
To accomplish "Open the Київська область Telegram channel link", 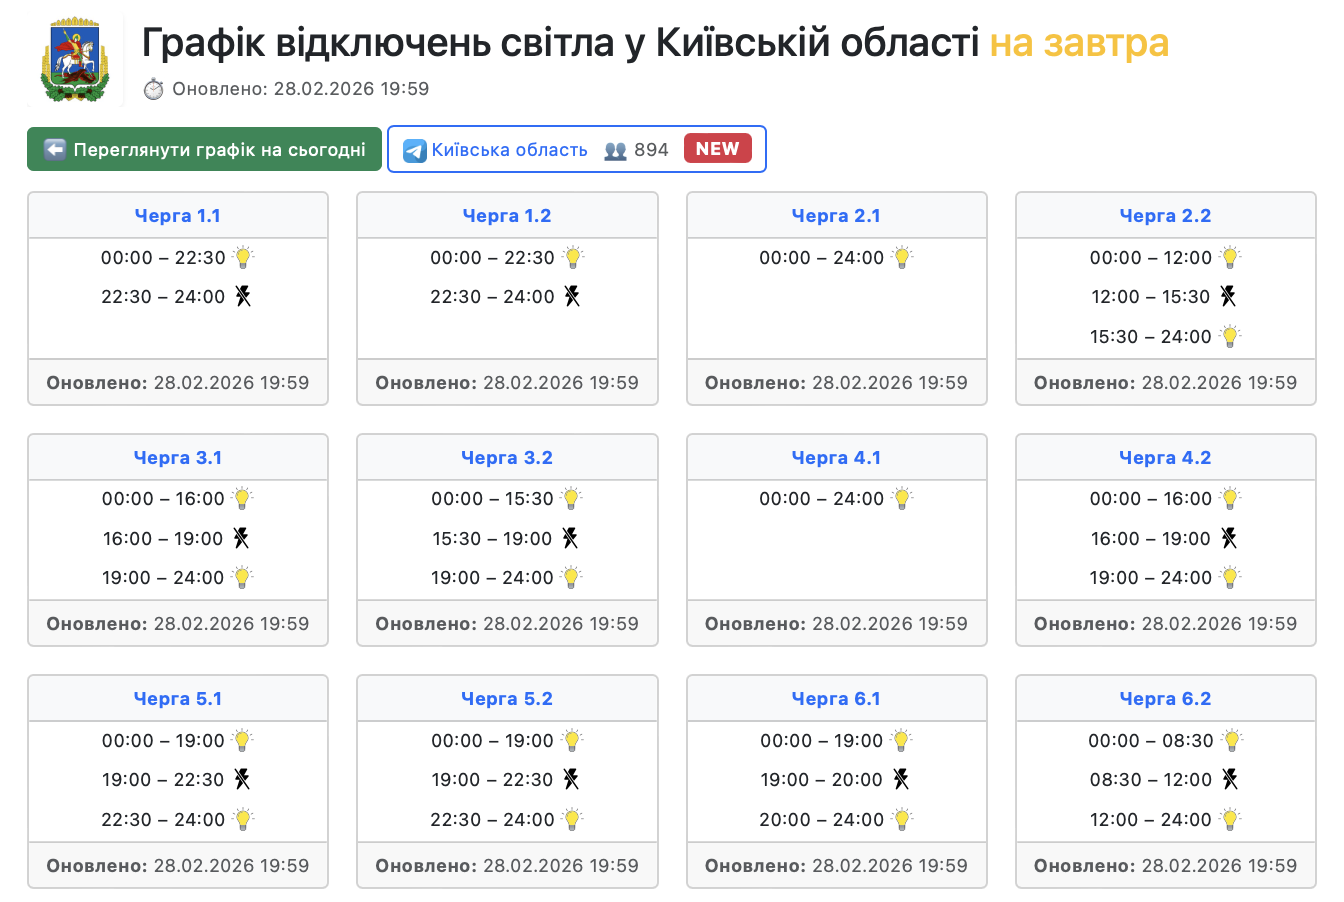I will (509, 150).
